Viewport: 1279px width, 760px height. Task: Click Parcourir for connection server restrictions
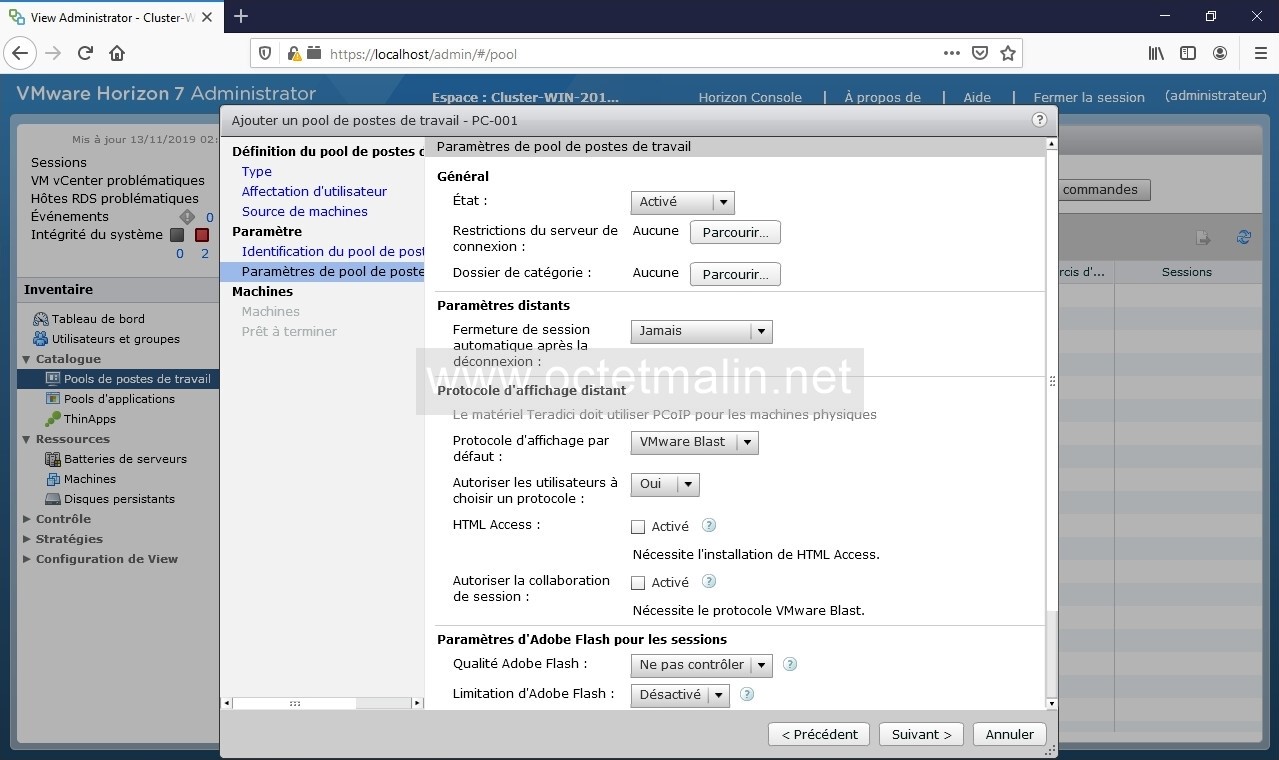735,233
